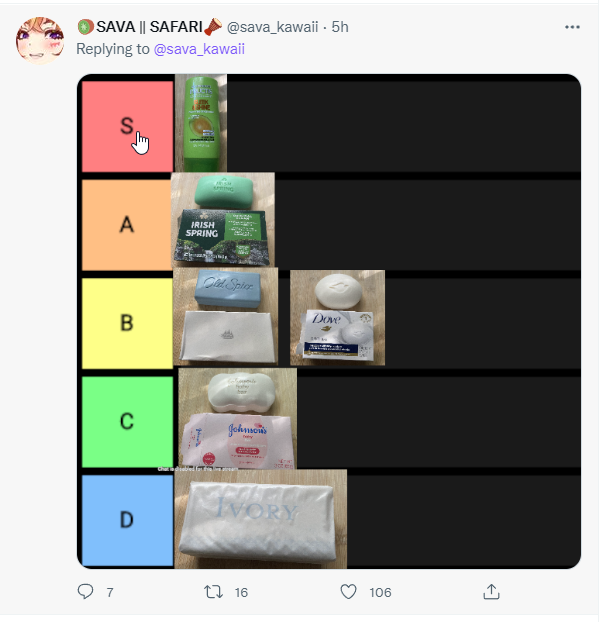The image size is (600, 622).
Task: Open the SAVA profile avatar picture
Action: pyautogui.click(x=40, y=40)
